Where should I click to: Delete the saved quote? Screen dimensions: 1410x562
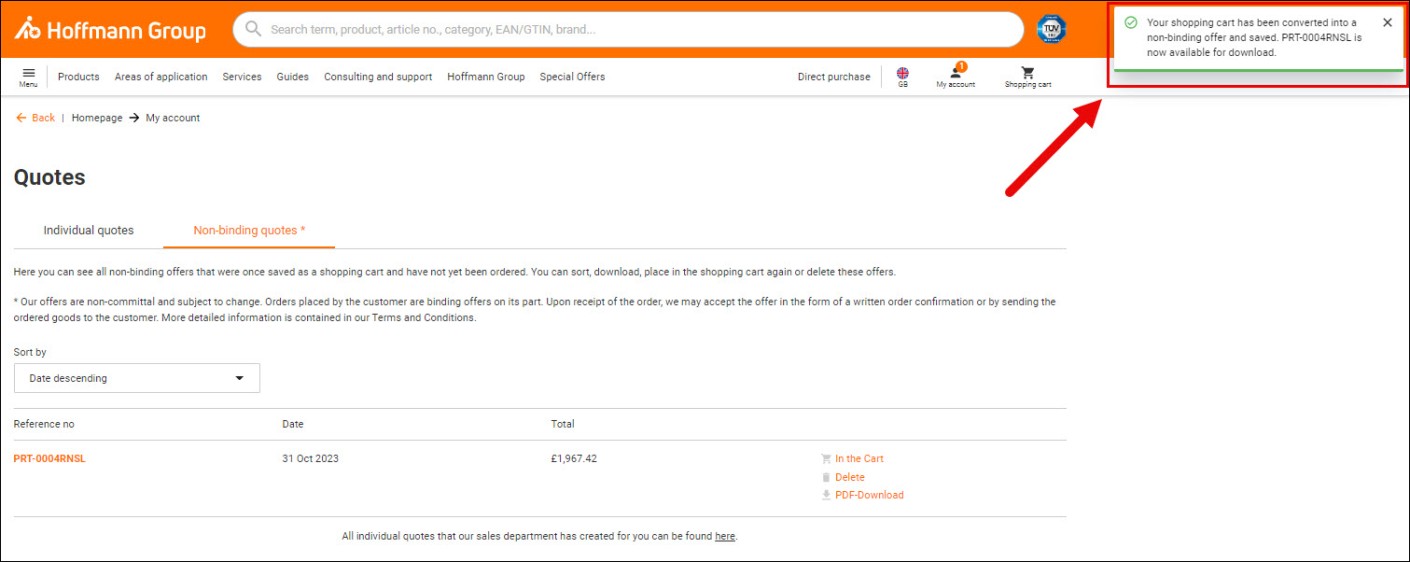[x=849, y=477]
